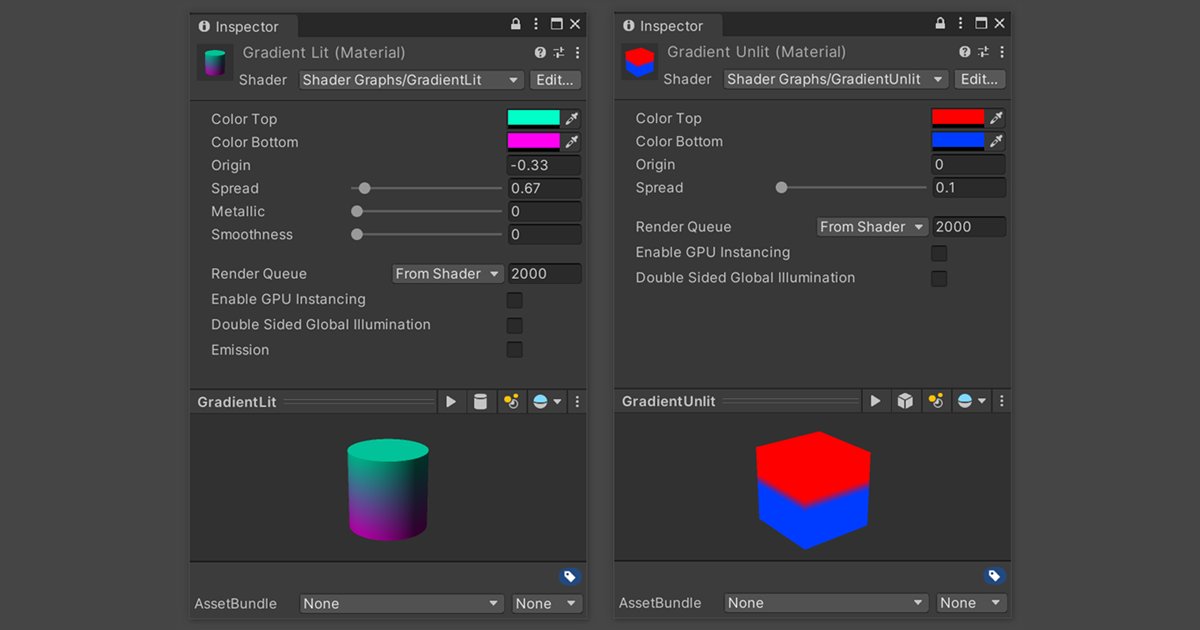Screen dimensions: 1200x630
Task: Click the Gradient Lit material thumbnail icon
Action: click(215, 64)
